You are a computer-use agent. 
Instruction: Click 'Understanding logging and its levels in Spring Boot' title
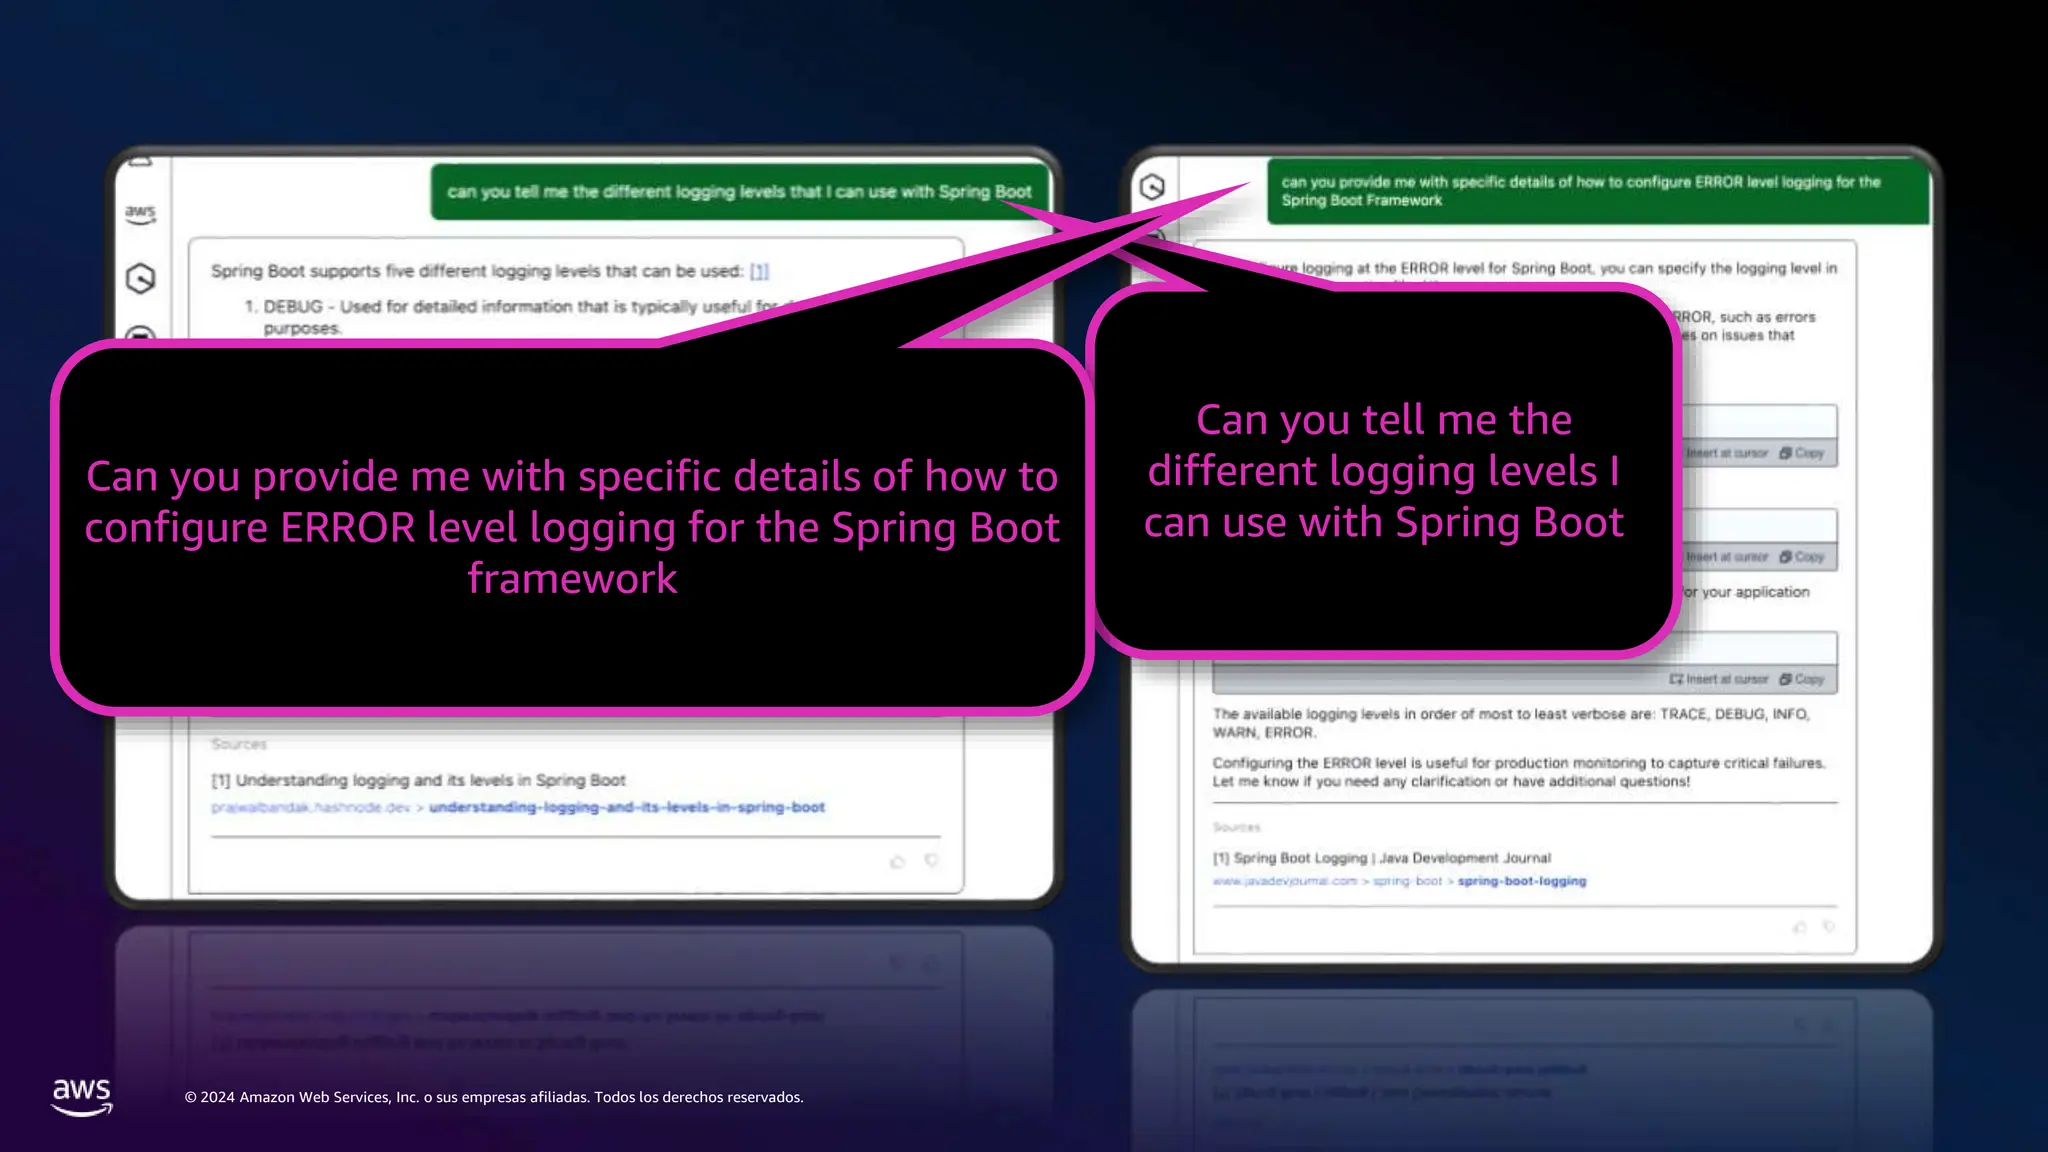(x=430, y=780)
